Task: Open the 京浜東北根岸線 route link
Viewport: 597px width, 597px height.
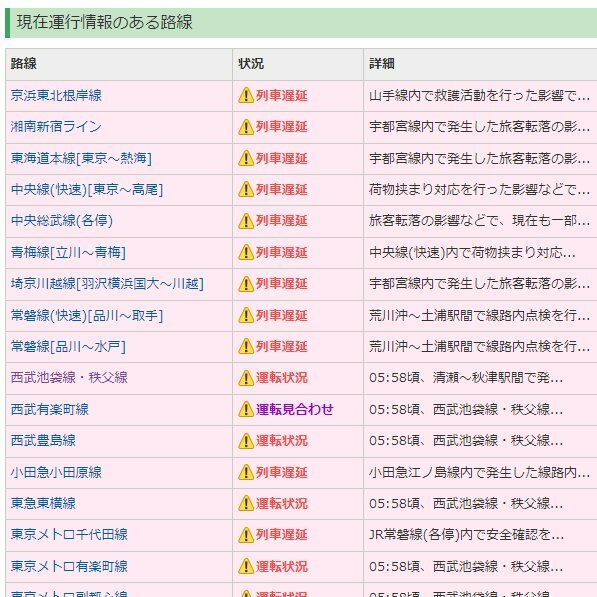Action: (56, 95)
